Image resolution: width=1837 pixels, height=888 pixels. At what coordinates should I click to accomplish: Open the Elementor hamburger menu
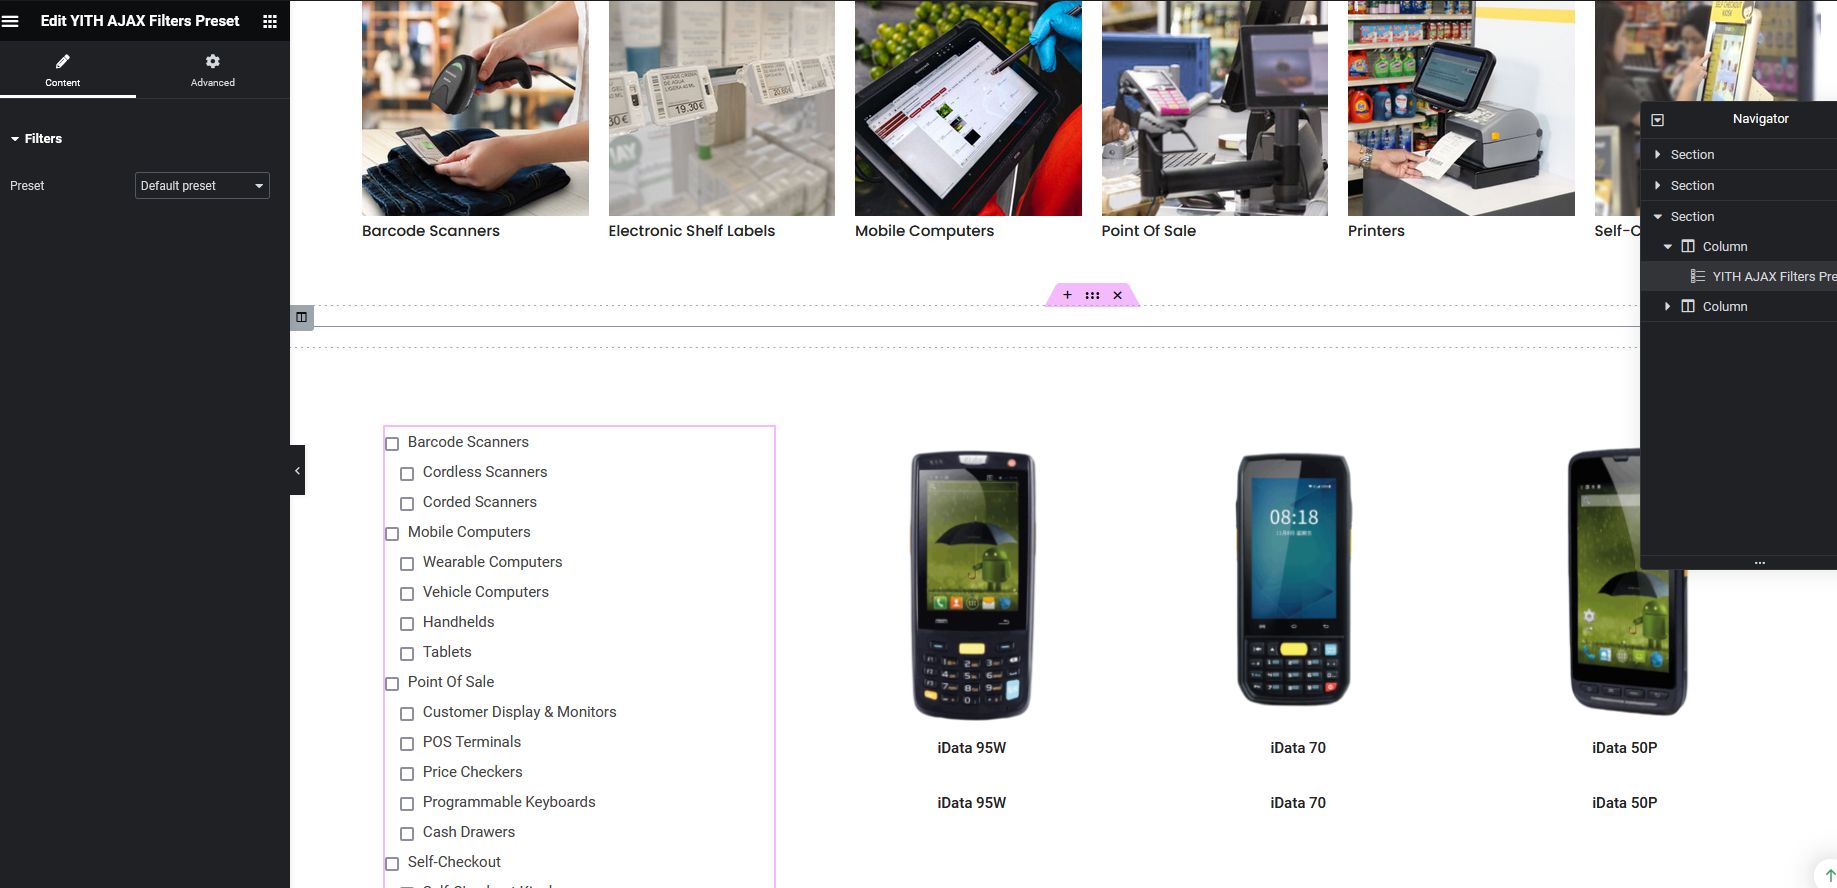pos(11,21)
